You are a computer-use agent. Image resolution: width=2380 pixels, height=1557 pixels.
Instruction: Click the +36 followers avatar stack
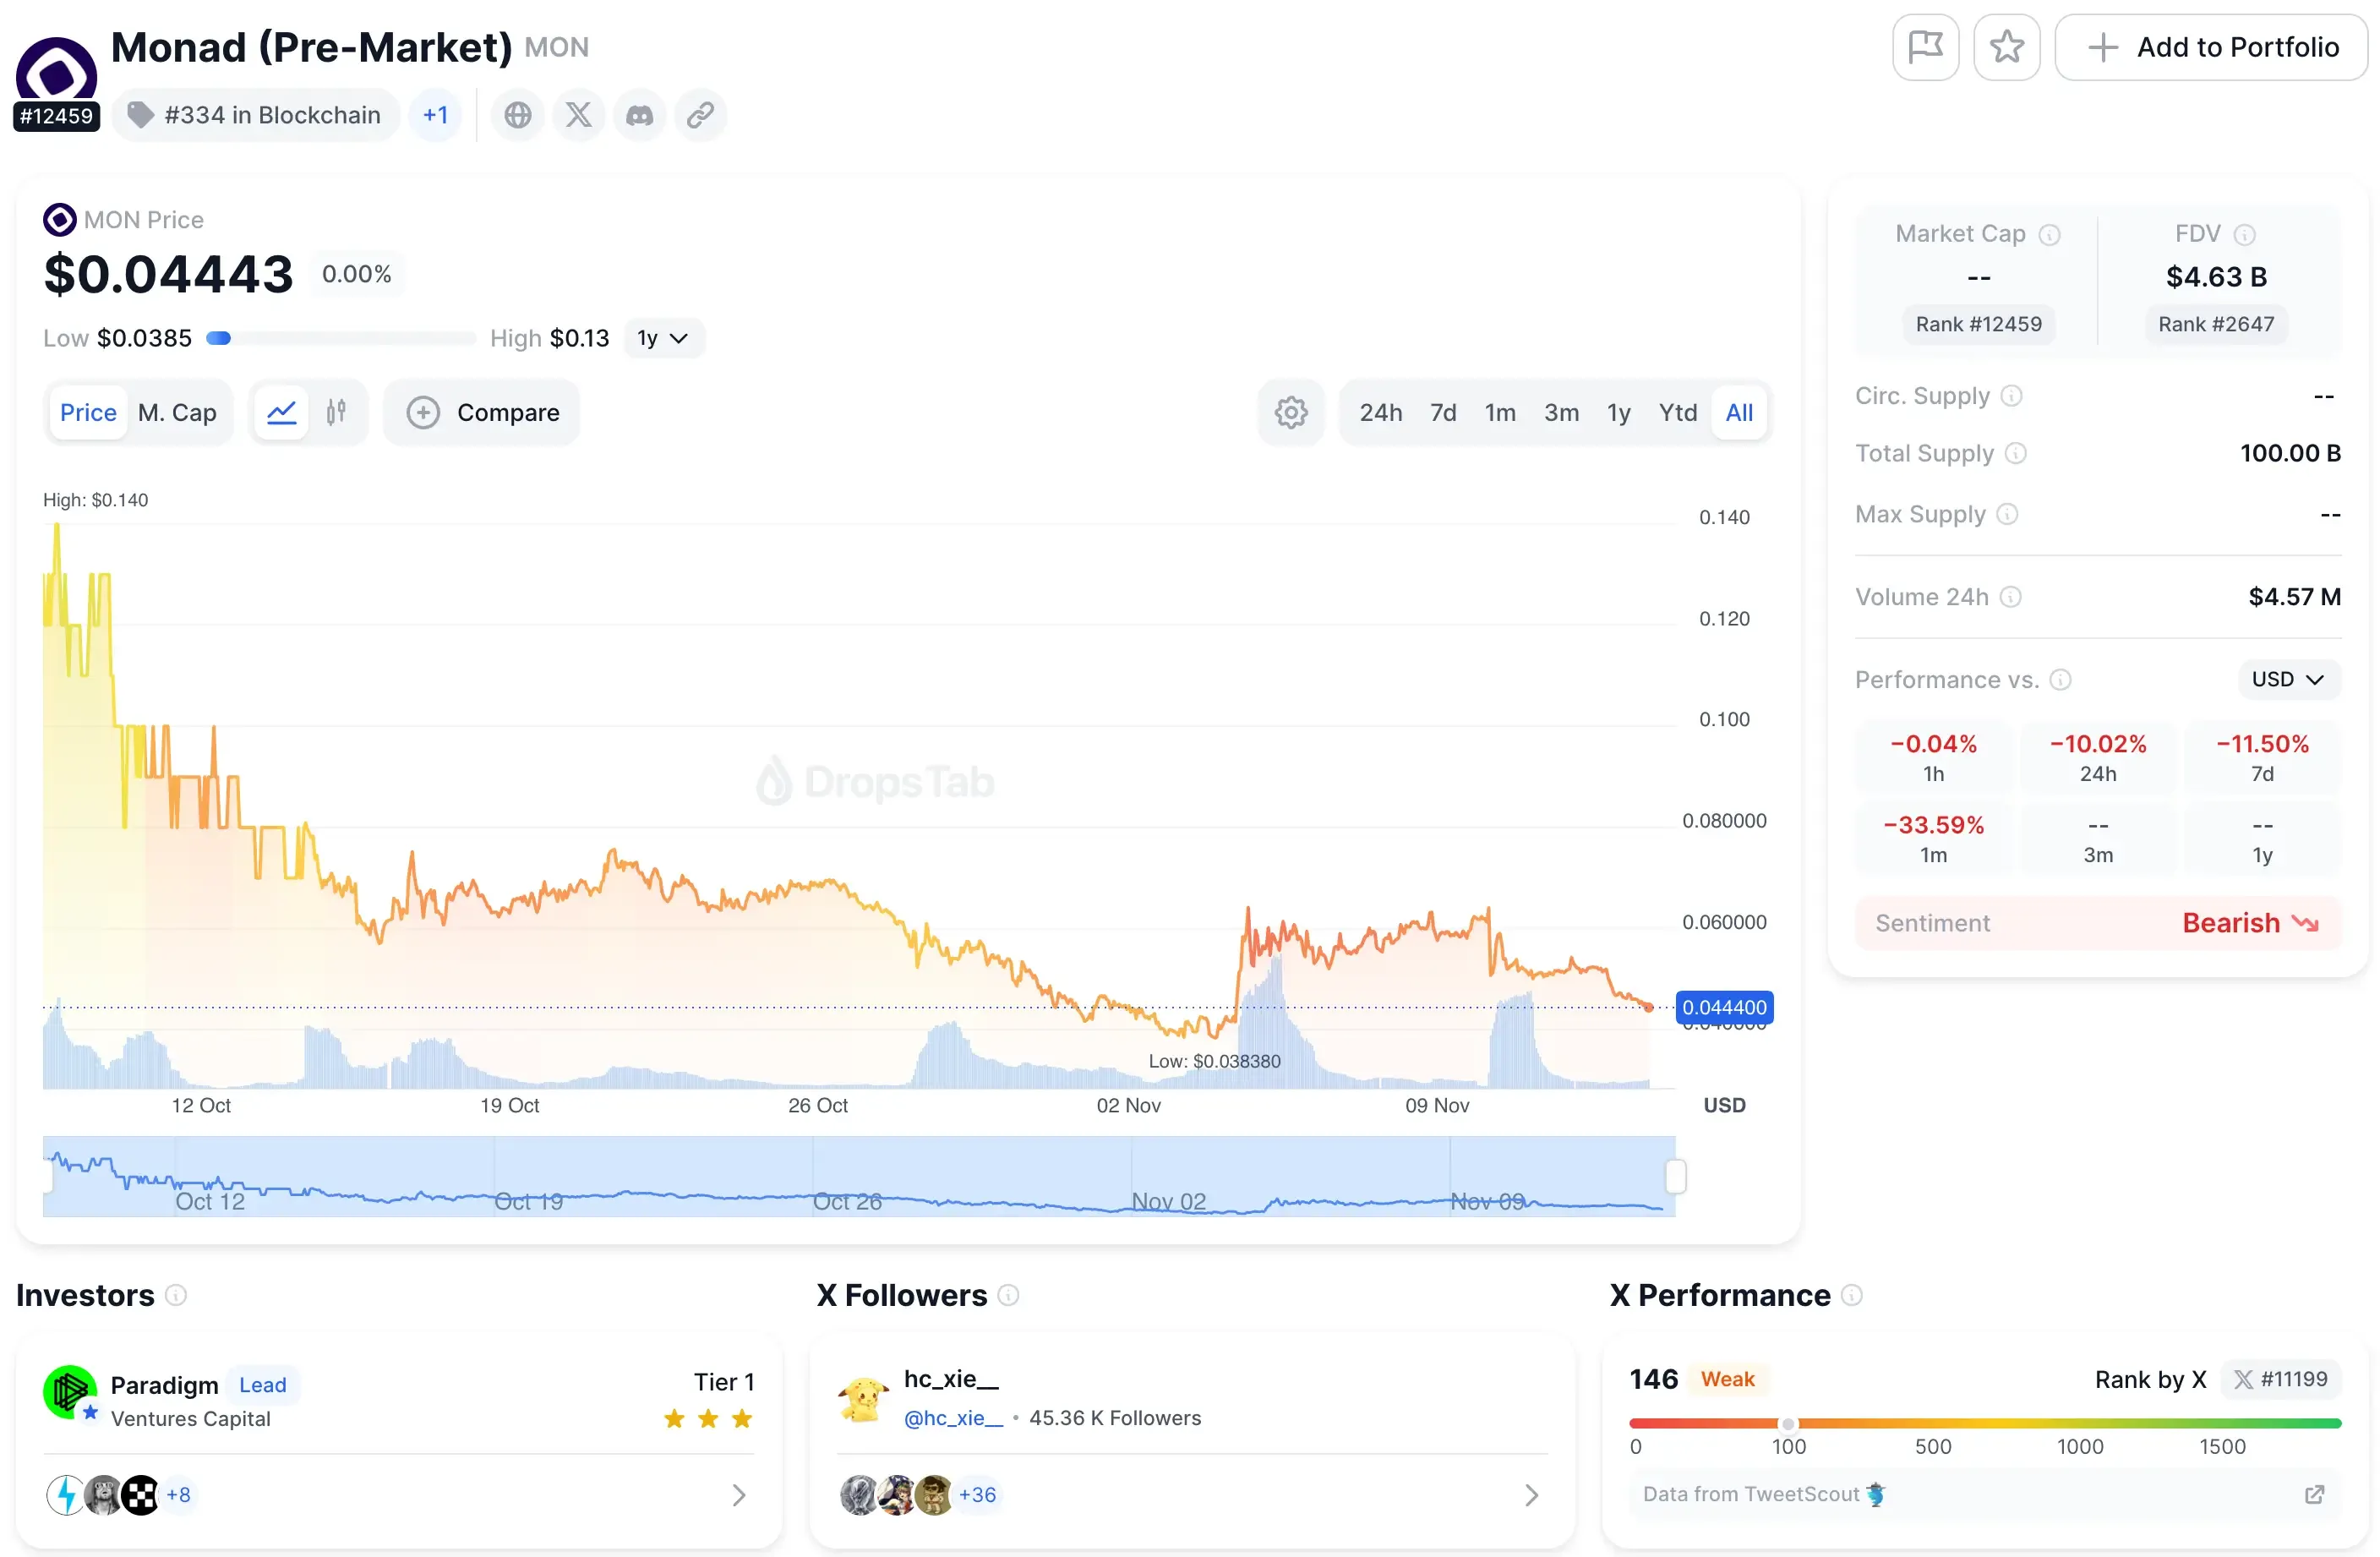pos(977,1494)
